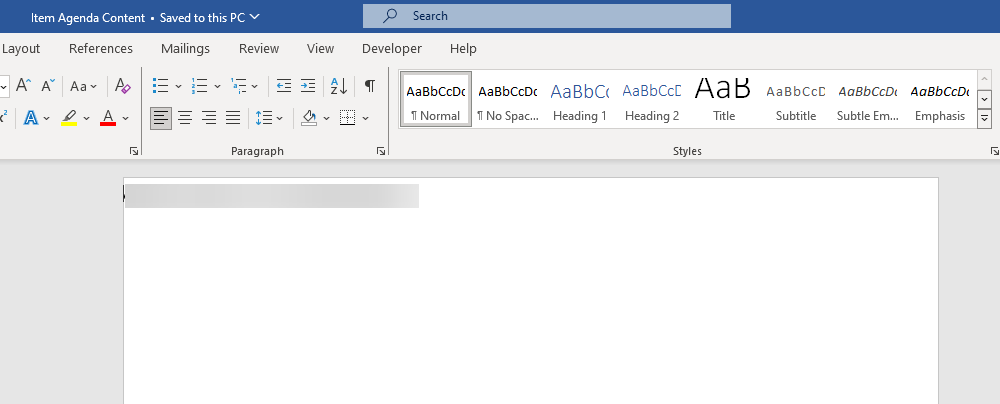Open shading color dropdown arrow
This screenshot has width=1000, height=404.
[327, 119]
